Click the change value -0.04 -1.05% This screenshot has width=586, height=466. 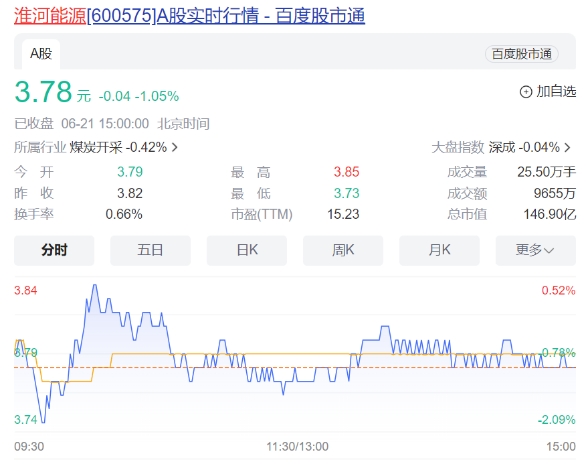(x=139, y=96)
